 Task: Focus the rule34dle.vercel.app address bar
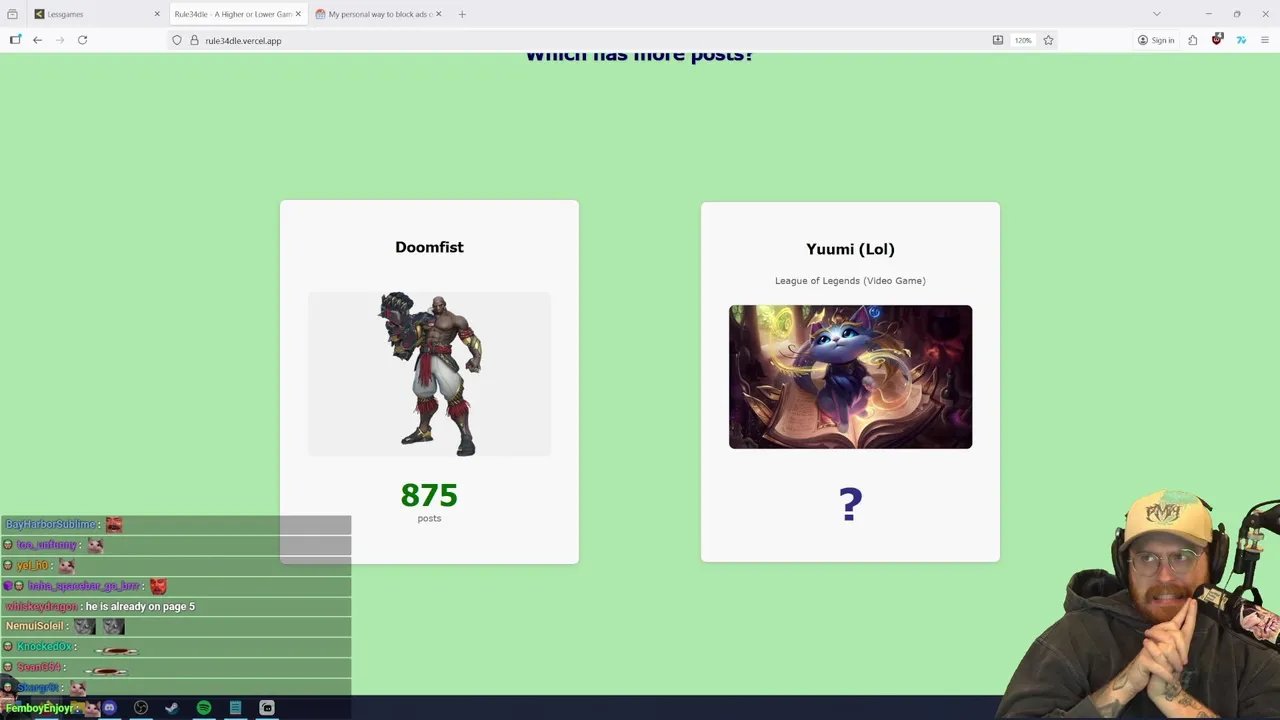coord(612,40)
